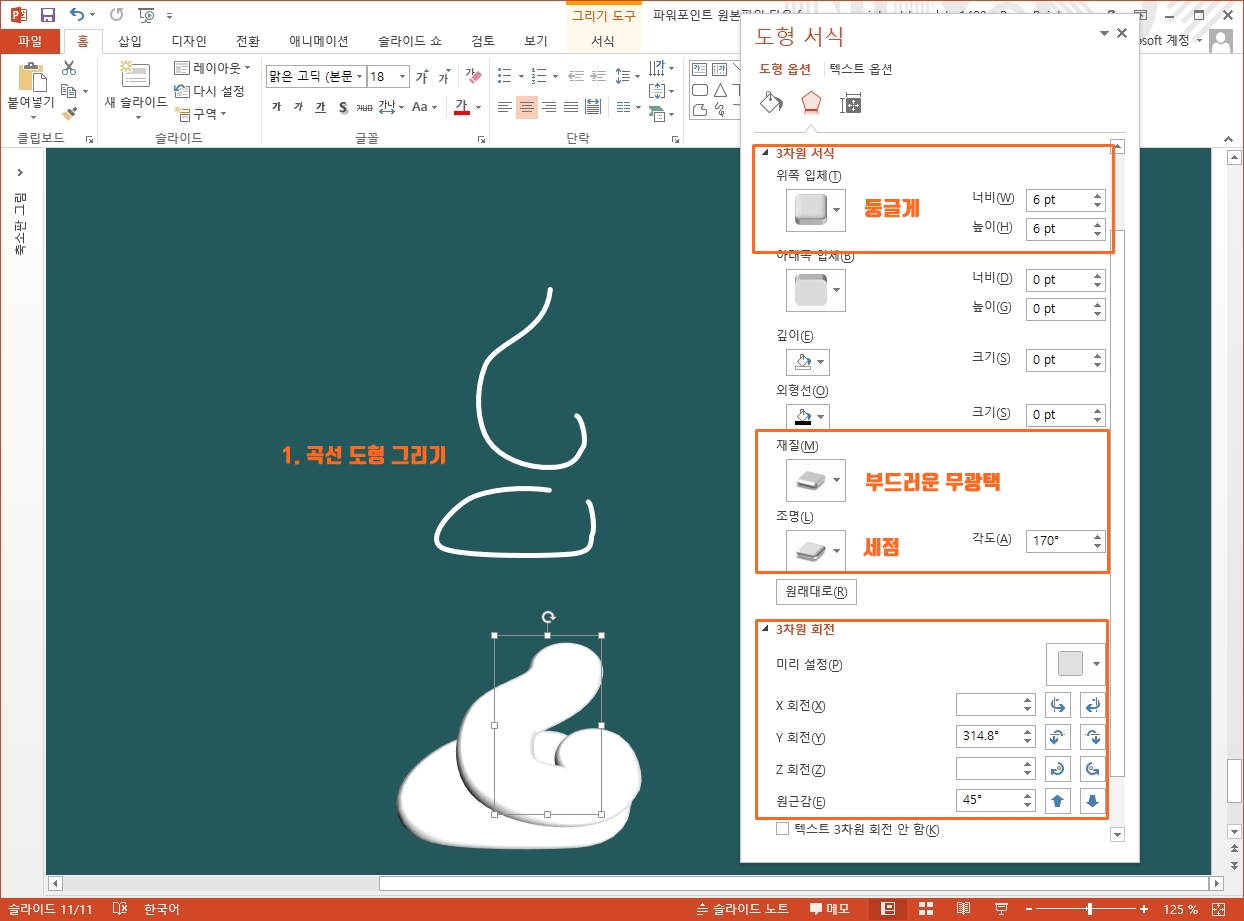Switch to 슬라이드 쇼 ribbon tab

410,41
